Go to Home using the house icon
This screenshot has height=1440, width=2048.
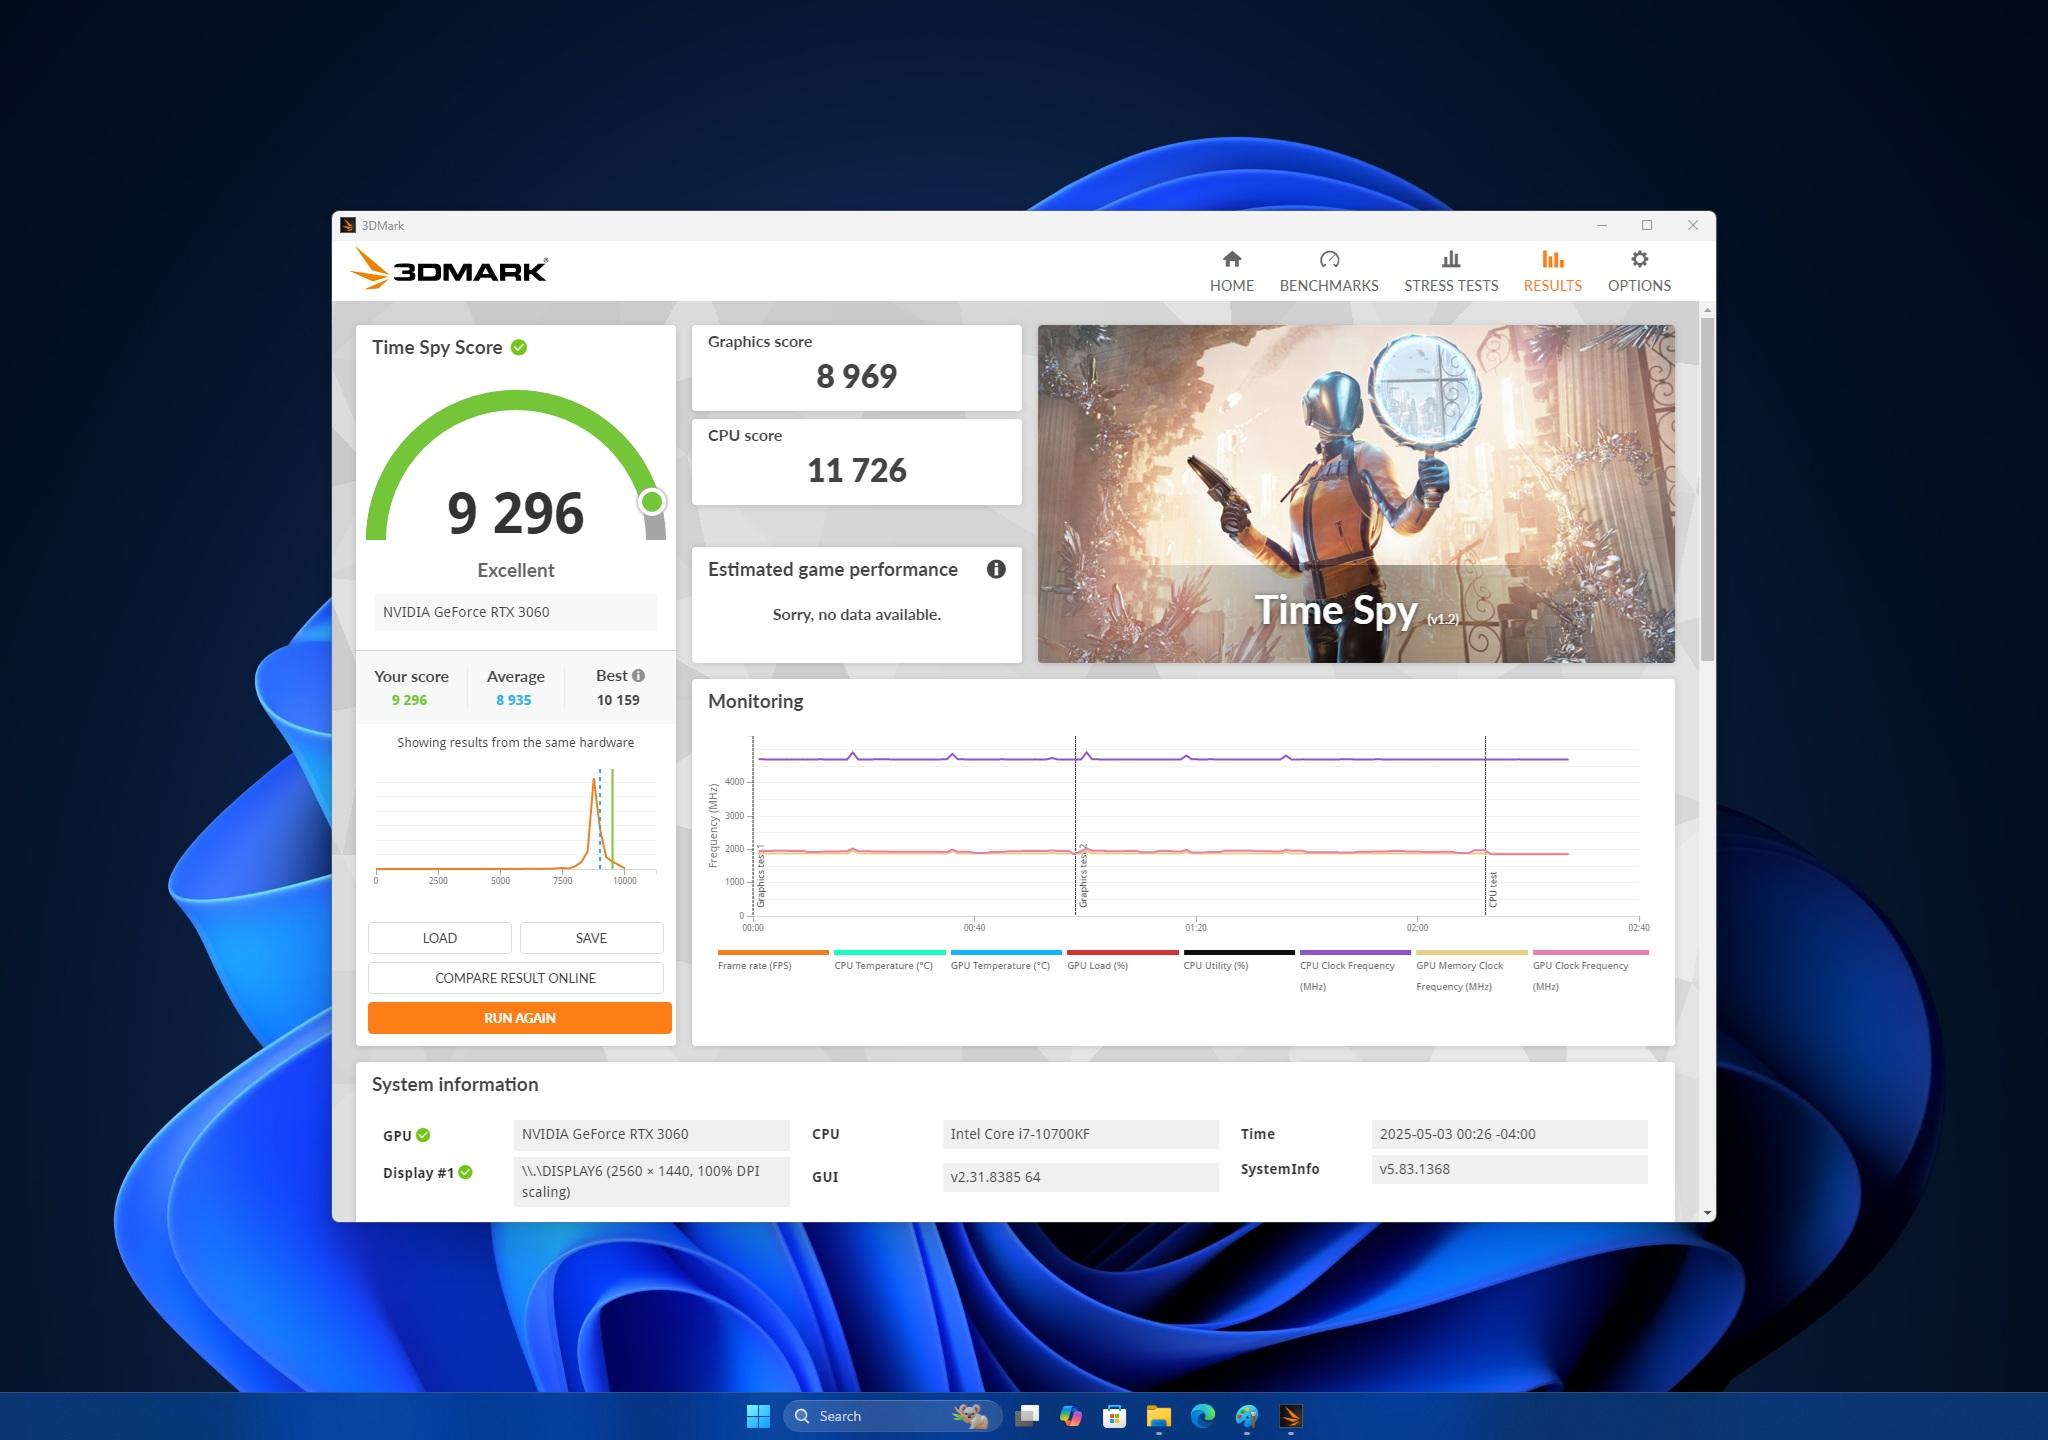tap(1231, 268)
